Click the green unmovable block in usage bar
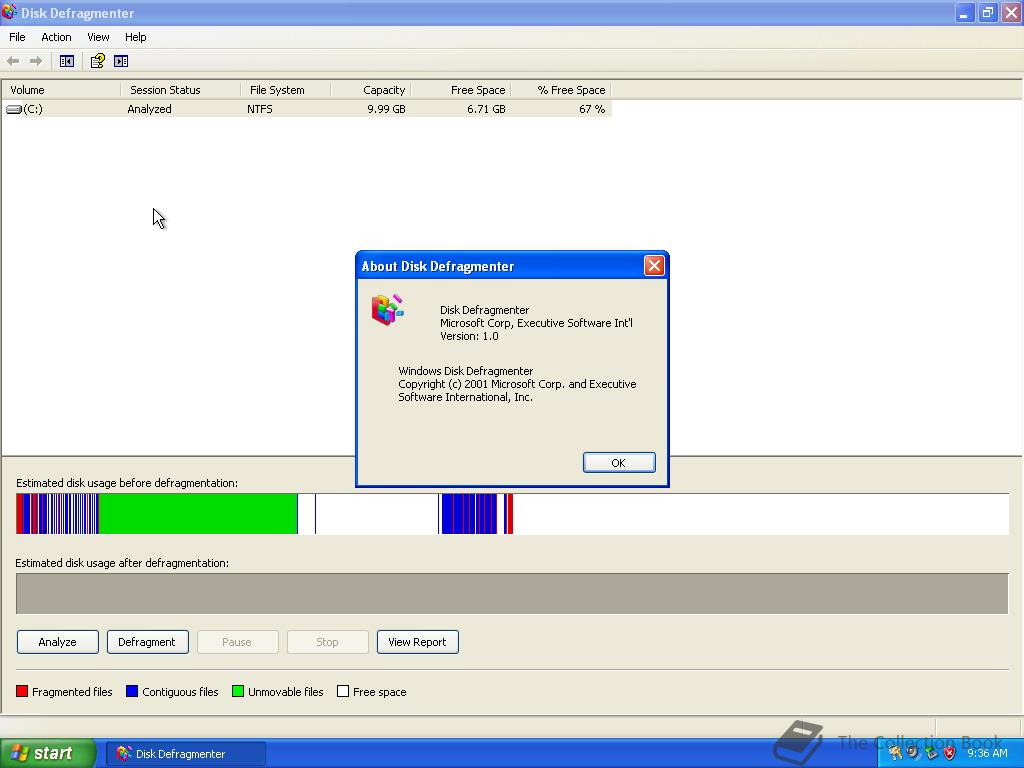The width and height of the screenshot is (1024, 768). click(198, 514)
